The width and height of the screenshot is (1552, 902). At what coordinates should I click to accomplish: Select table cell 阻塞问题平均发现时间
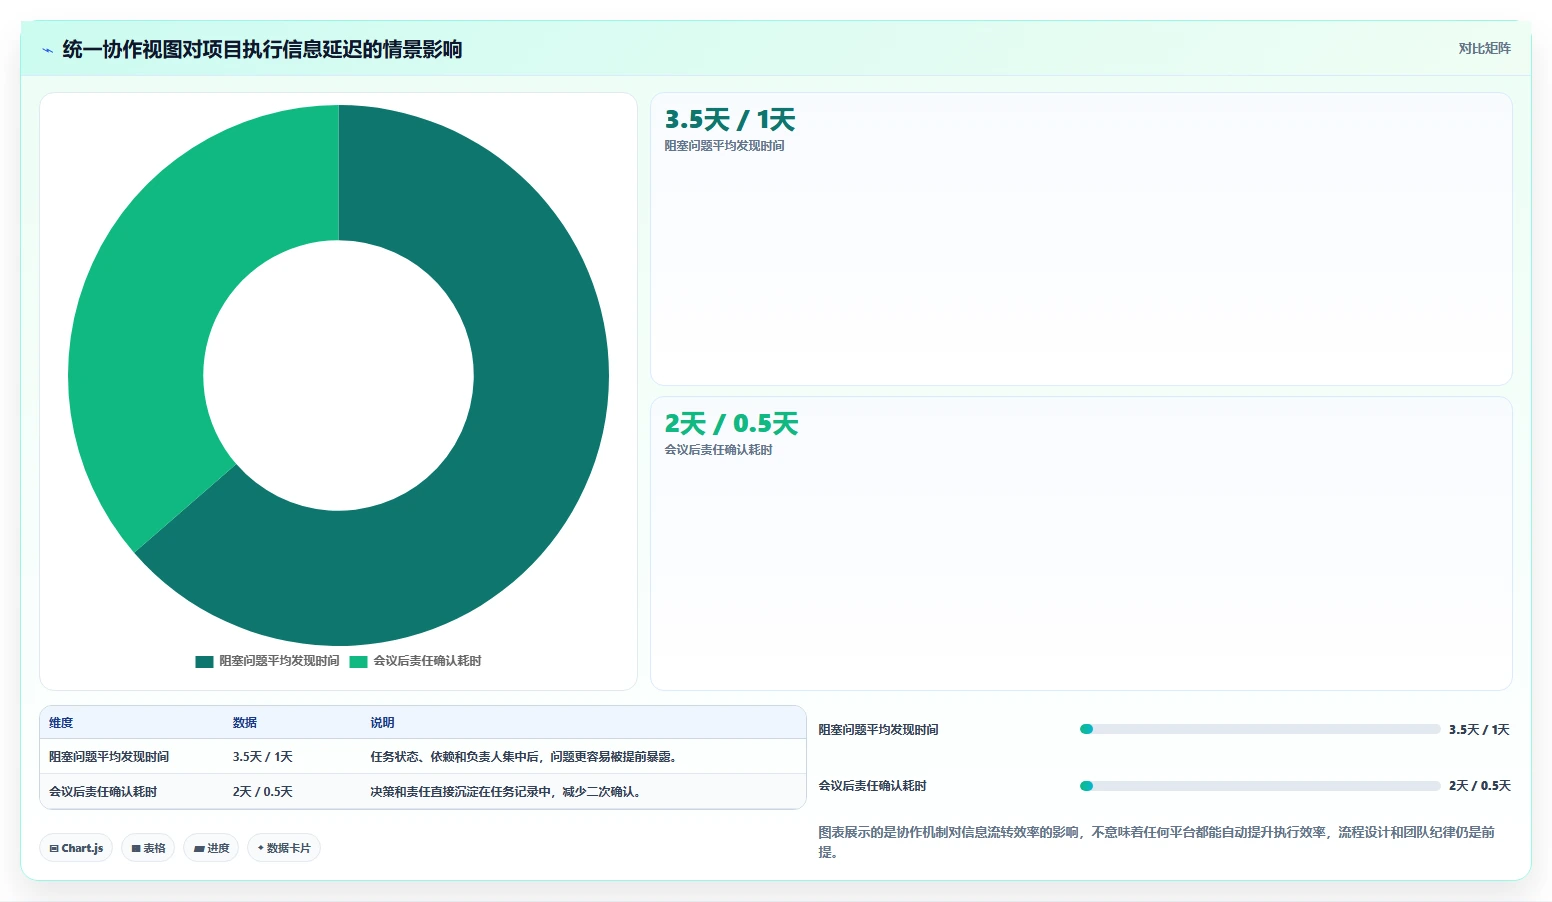[x=109, y=757]
